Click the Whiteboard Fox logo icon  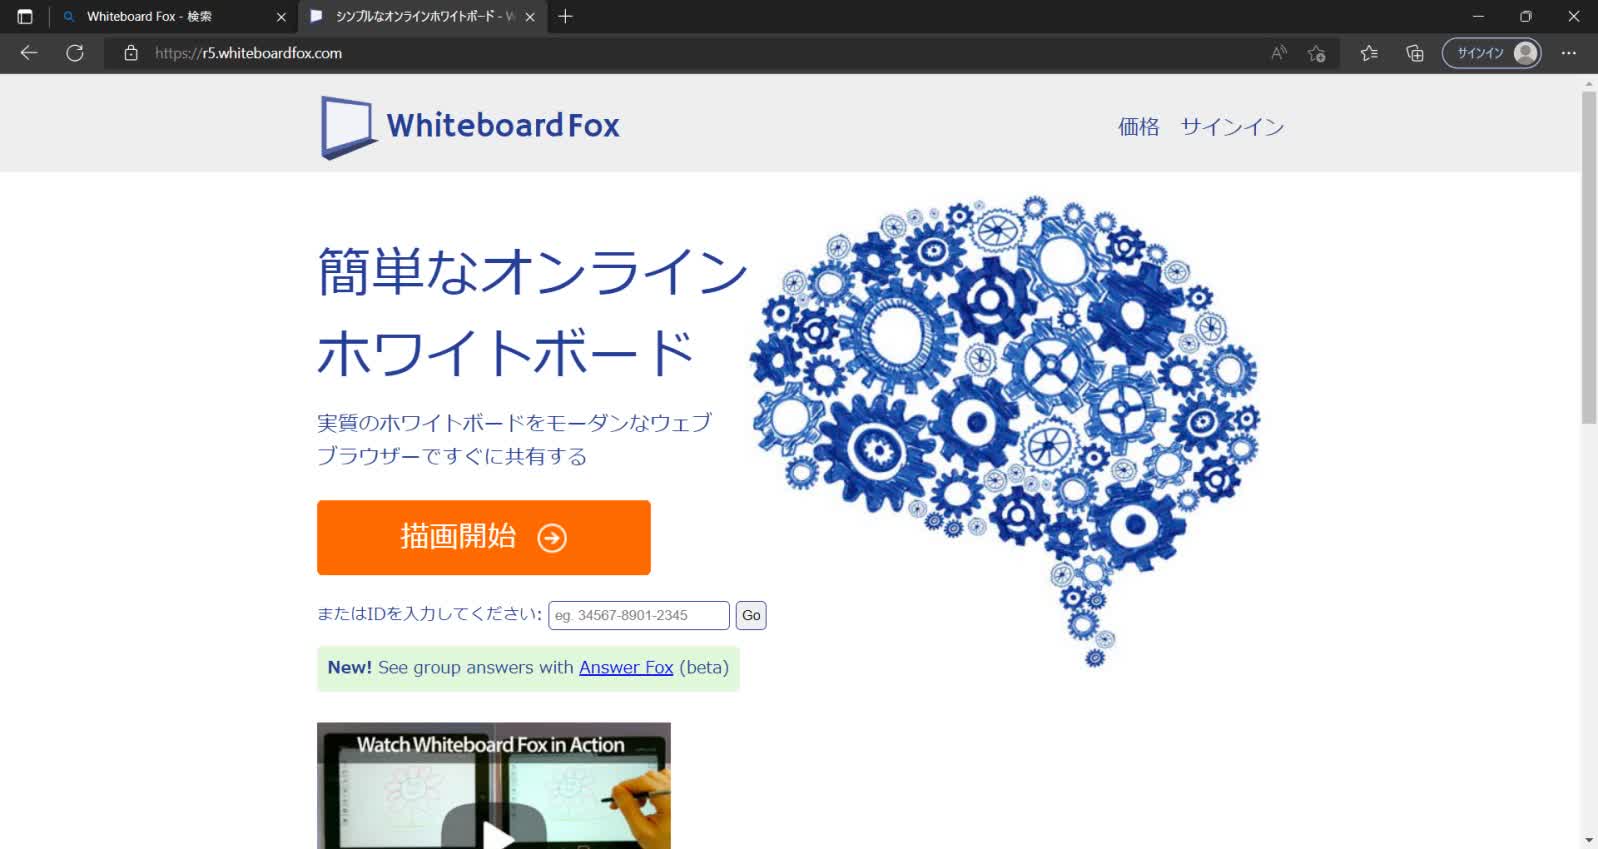[x=347, y=127]
